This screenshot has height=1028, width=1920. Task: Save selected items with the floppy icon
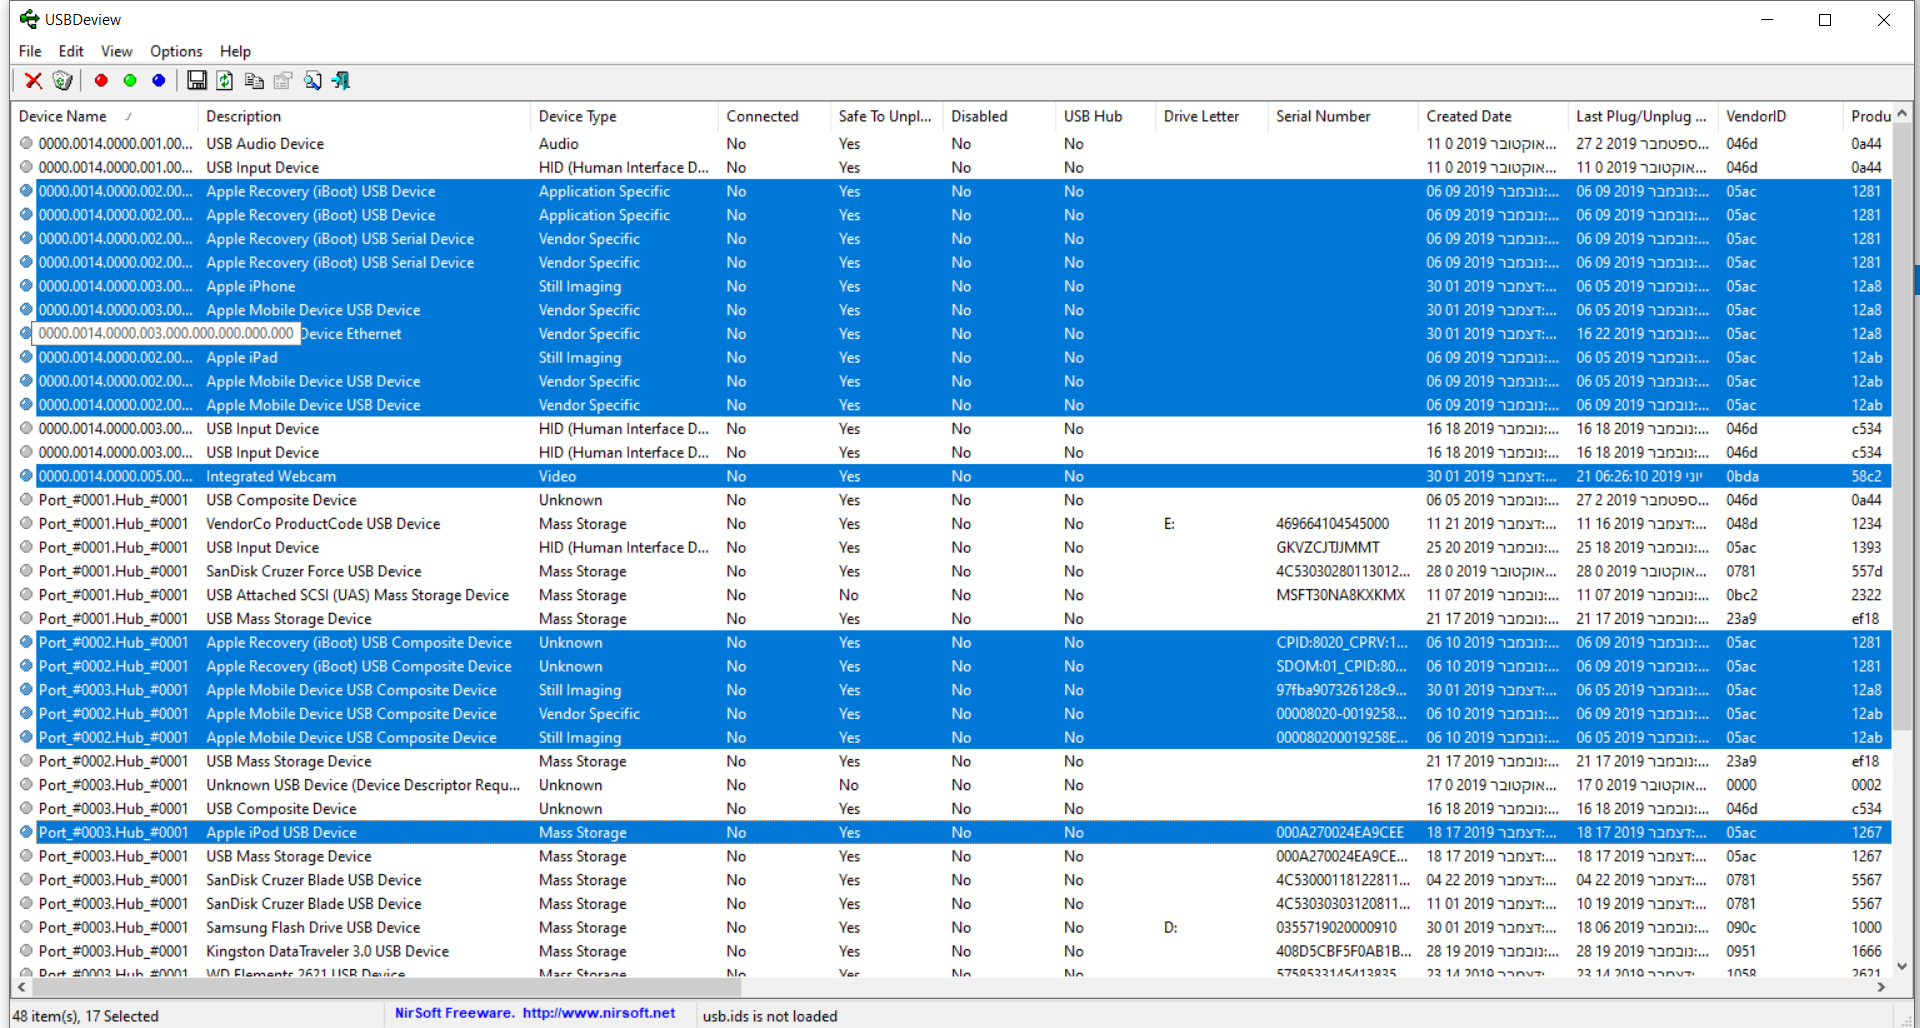[197, 81]
